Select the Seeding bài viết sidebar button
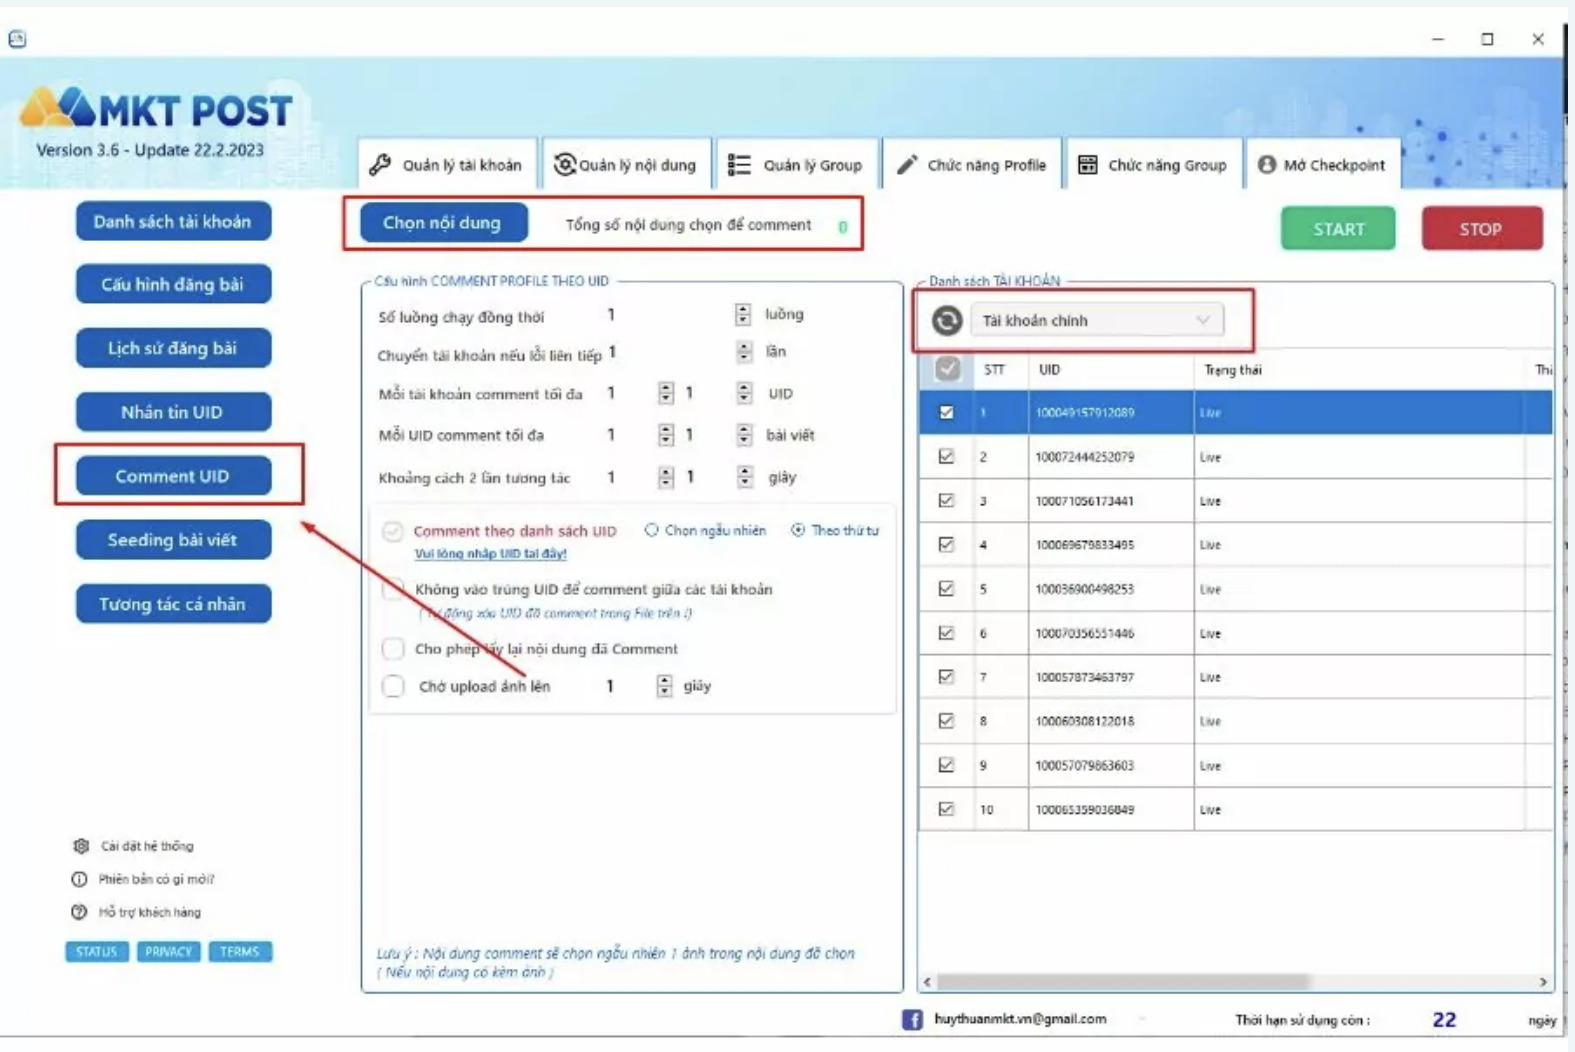Screen dimensions: 1575x1052 173,540
